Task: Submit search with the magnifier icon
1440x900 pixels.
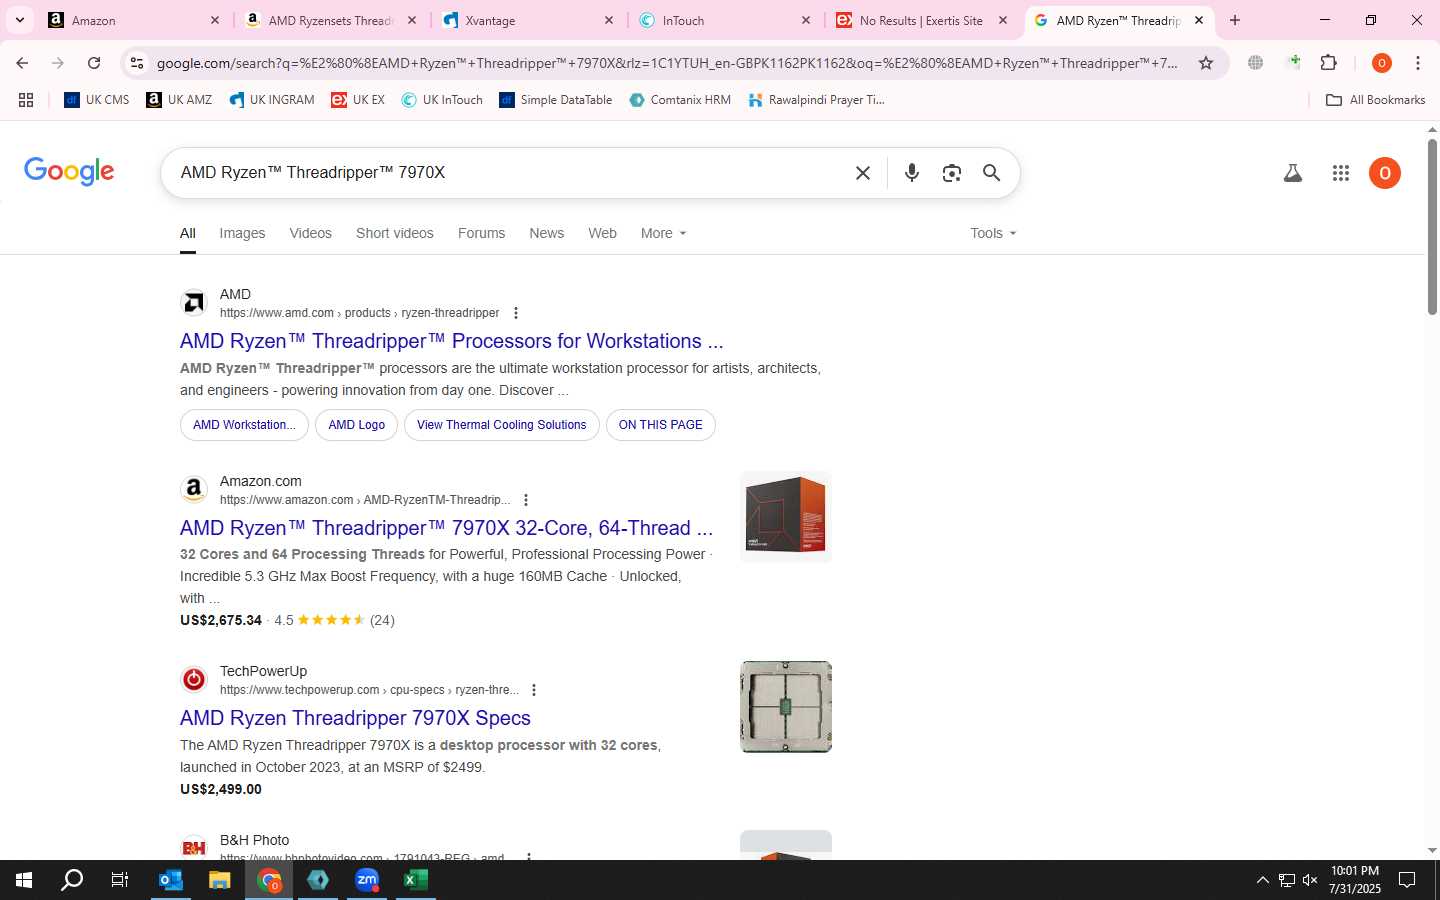Action: coord(991,173)
